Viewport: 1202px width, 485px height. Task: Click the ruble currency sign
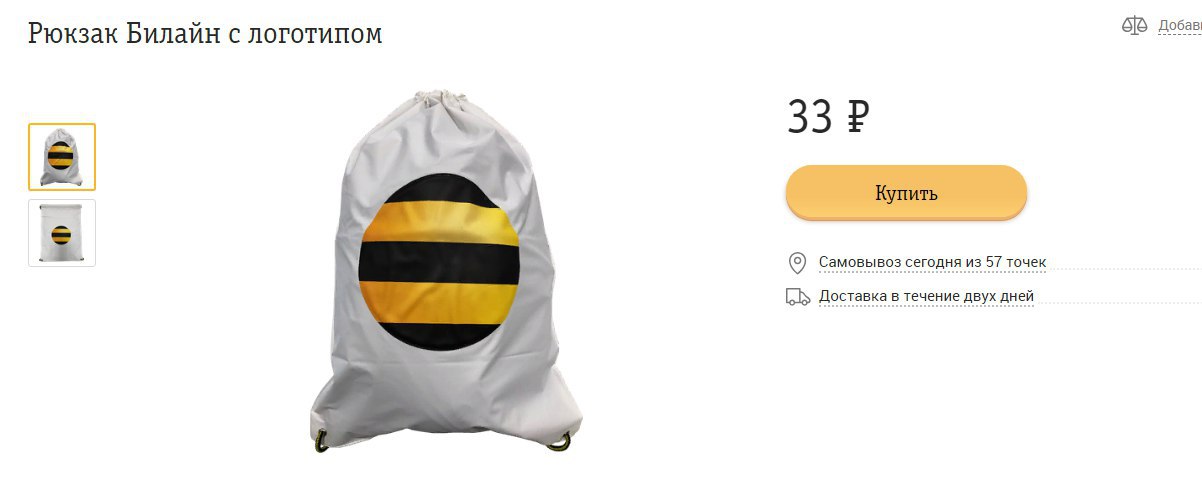click(x=857, y=118)
